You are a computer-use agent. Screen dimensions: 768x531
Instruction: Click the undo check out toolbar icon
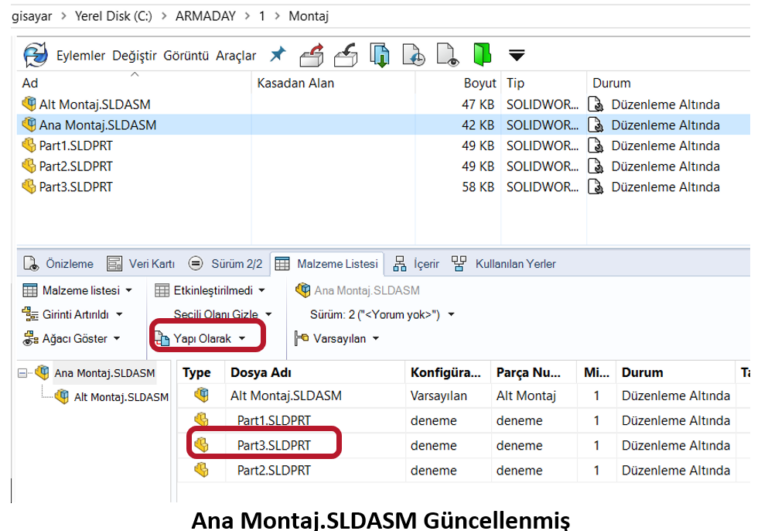[346, 55]
